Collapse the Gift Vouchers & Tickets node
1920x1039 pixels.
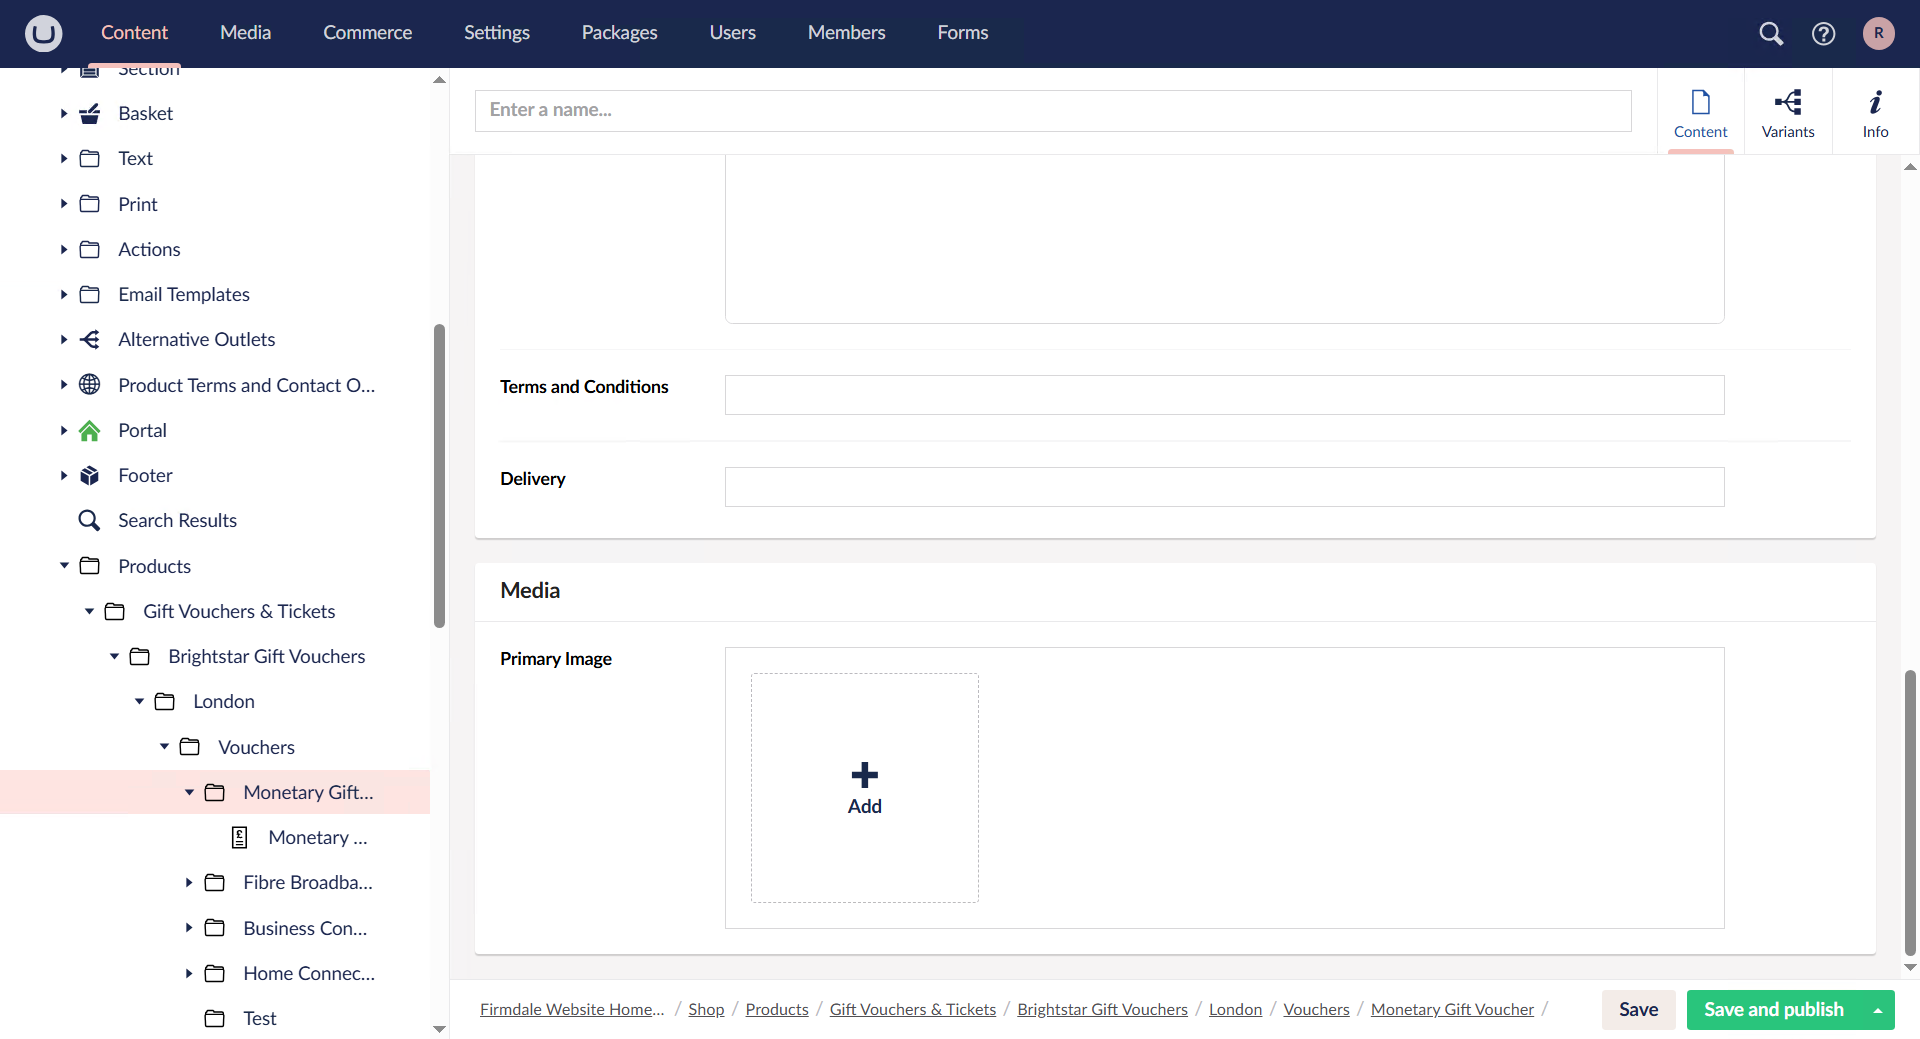89,611
